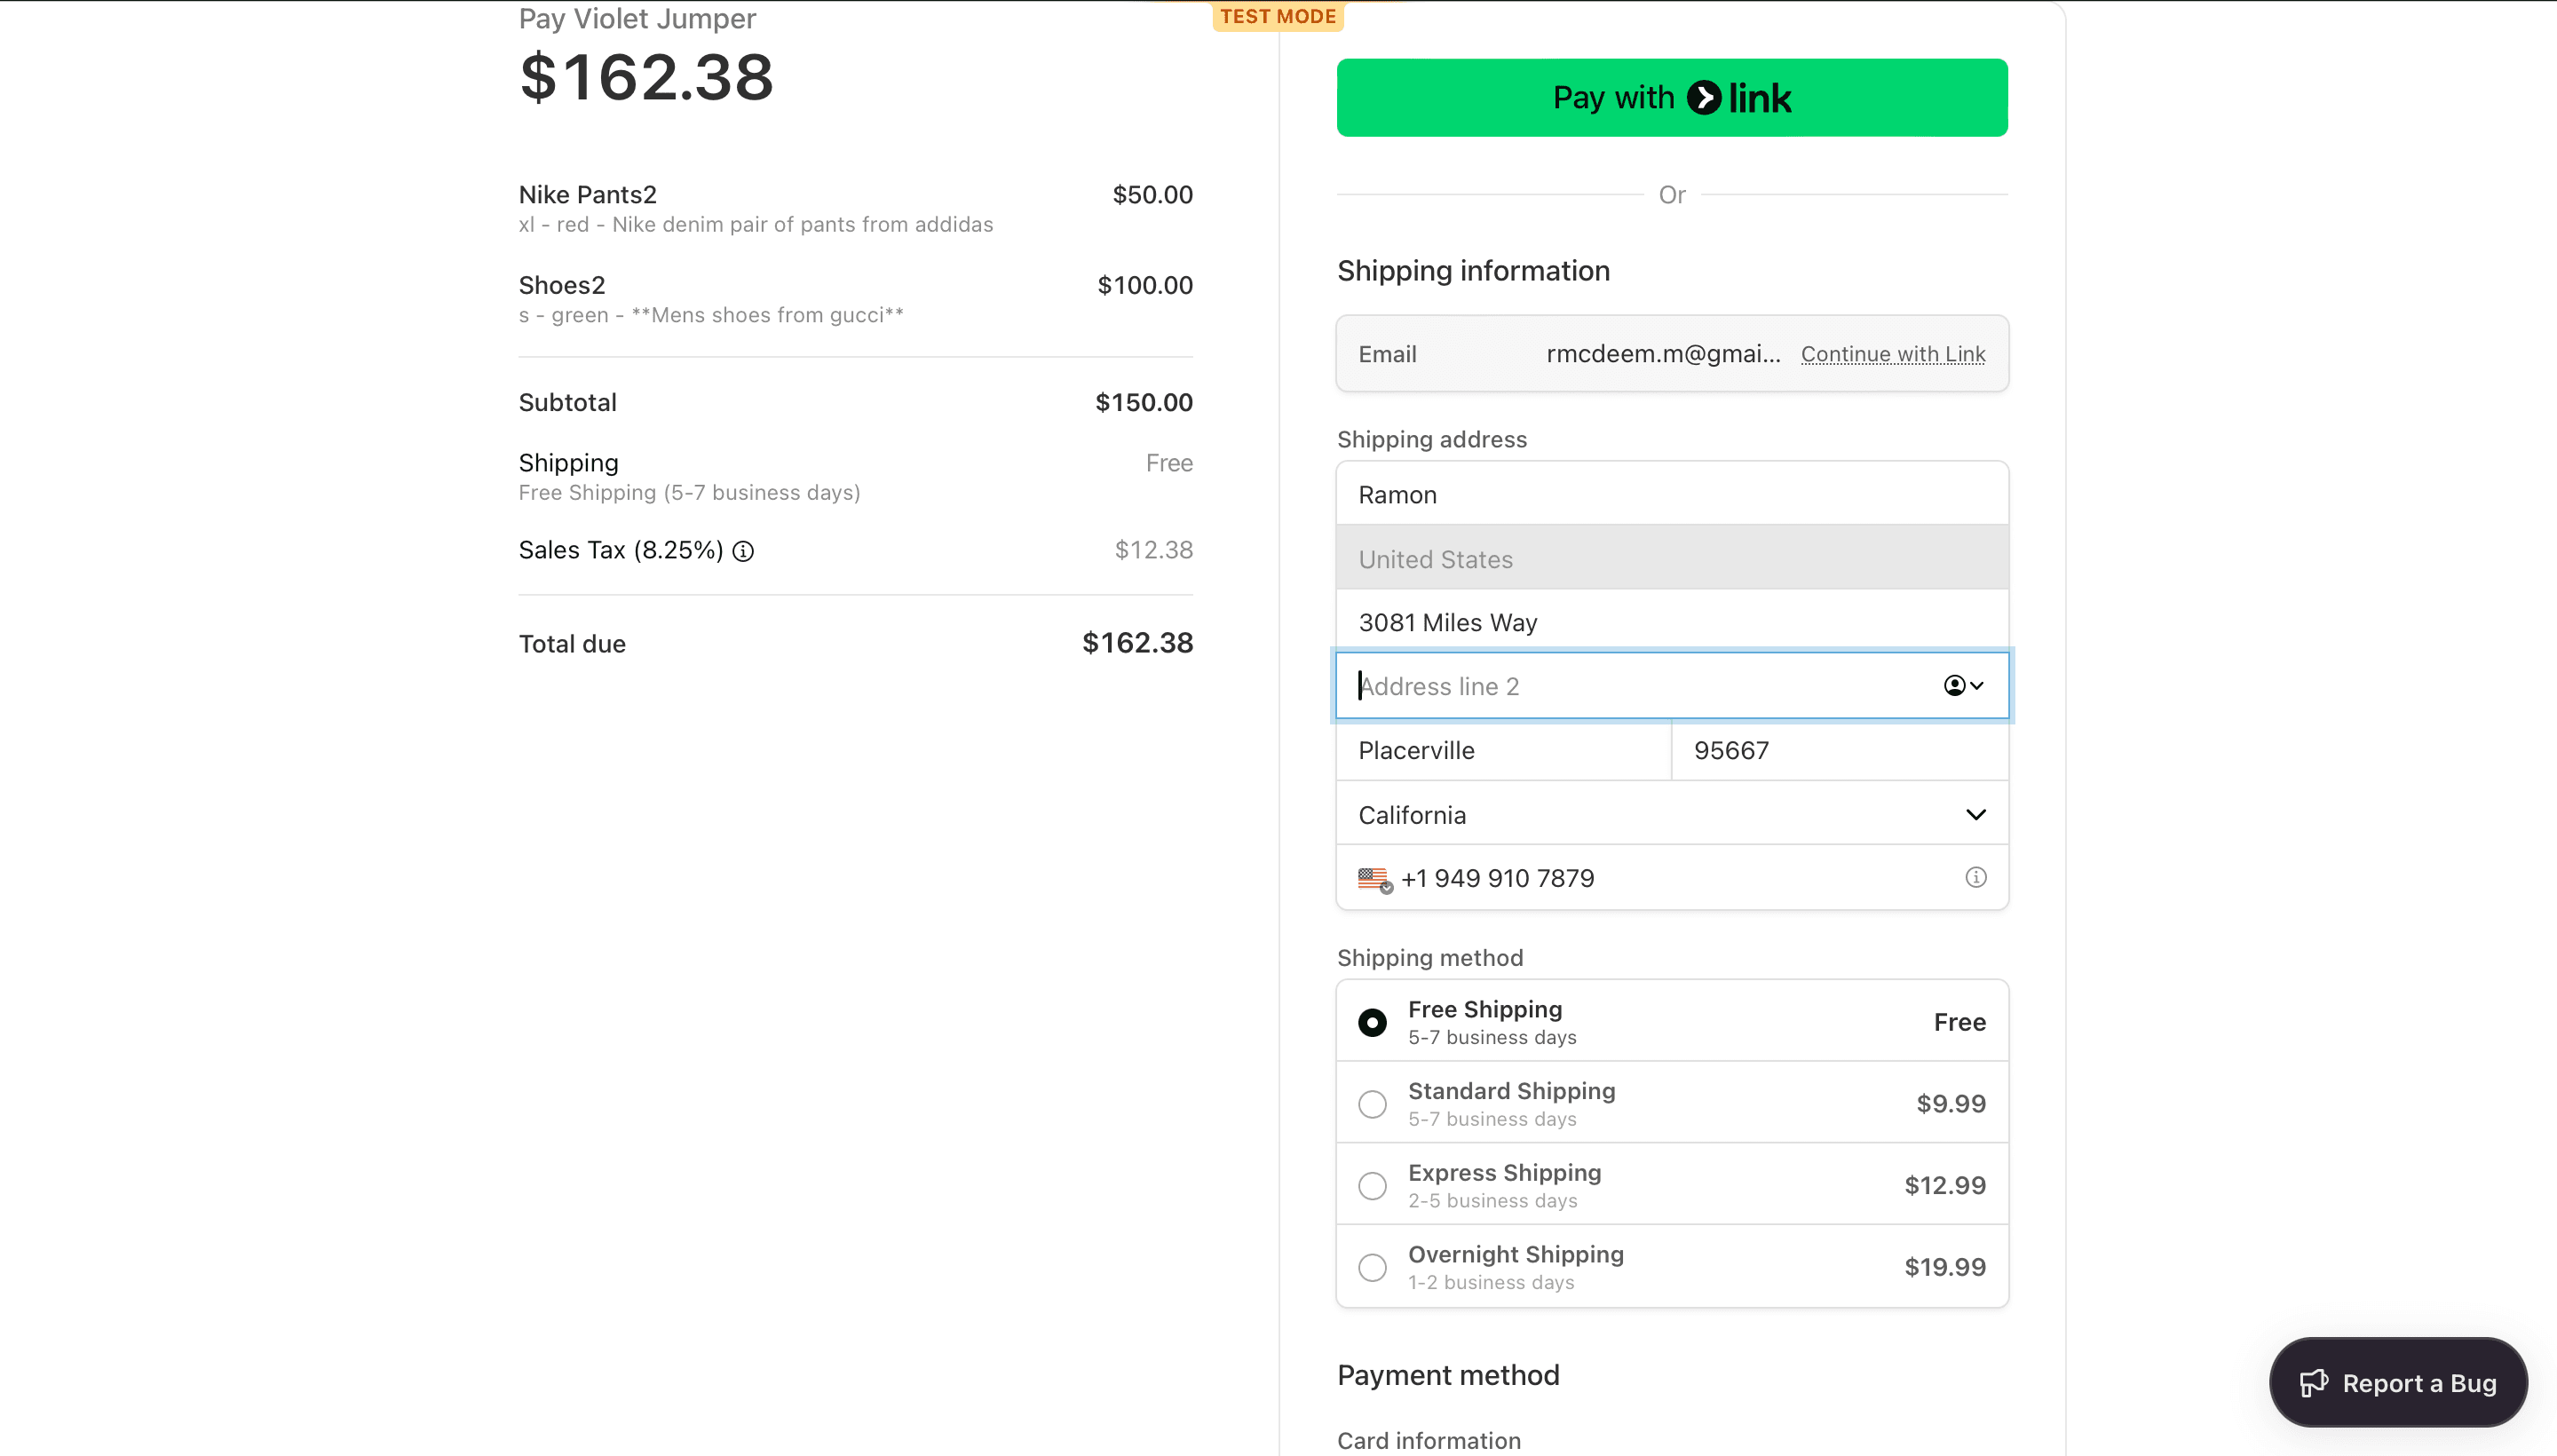Click the megaphone icon in Report a Bug
This screenshot has height=1456, width=2557.
point(2313,1383)
